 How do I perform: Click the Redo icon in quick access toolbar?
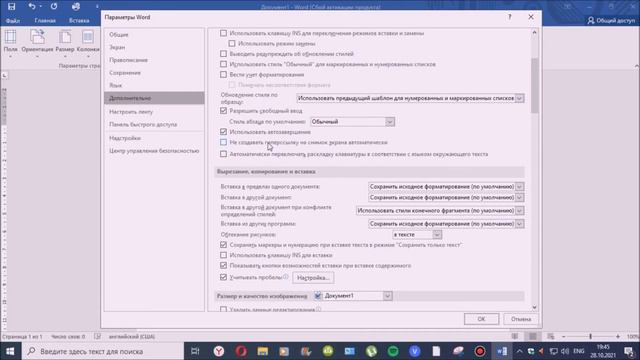tap(54, 7)
